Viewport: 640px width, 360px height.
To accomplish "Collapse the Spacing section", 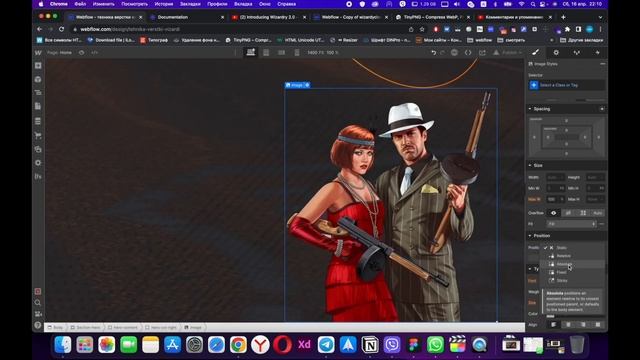I will pyautogui.click(x=530, y=109).
